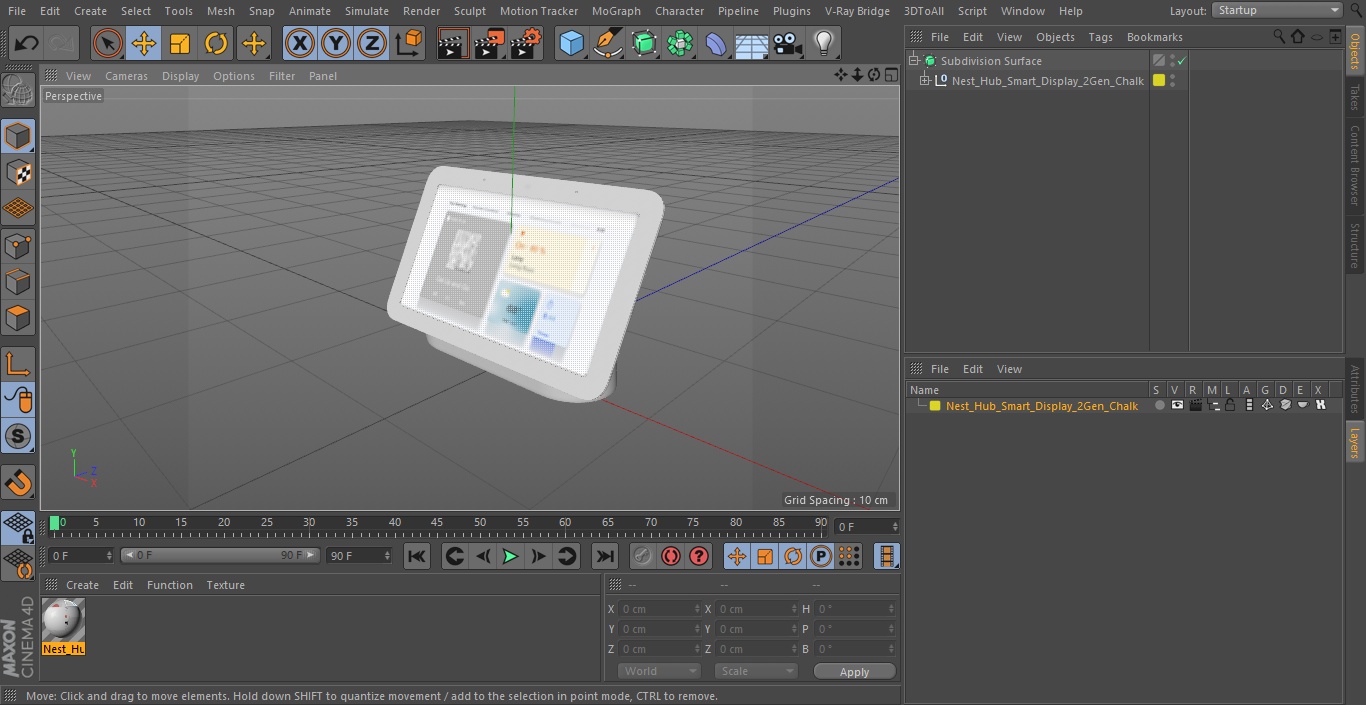Click Make Editable icon in left sidebar
This screenshot has width=1366, height=705.
(18, 90)
